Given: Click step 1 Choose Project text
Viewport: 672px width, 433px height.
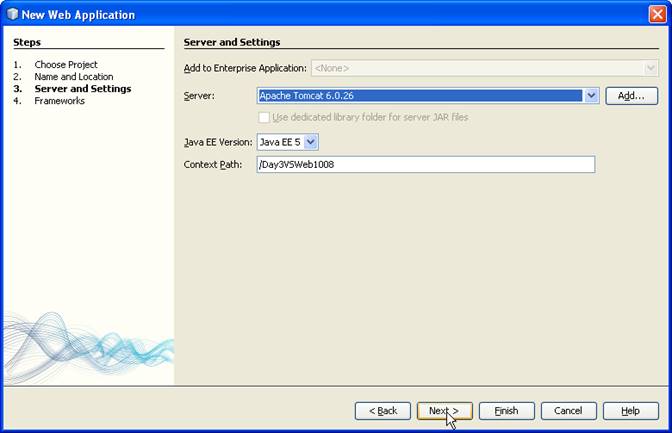Looking at the screenshot, I should (66, 65).
